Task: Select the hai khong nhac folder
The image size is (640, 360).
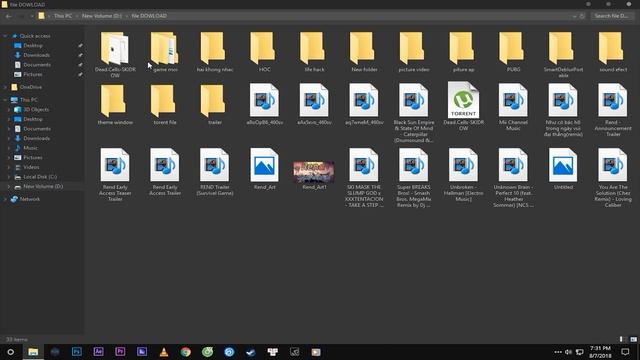Action: click(215, 52)
